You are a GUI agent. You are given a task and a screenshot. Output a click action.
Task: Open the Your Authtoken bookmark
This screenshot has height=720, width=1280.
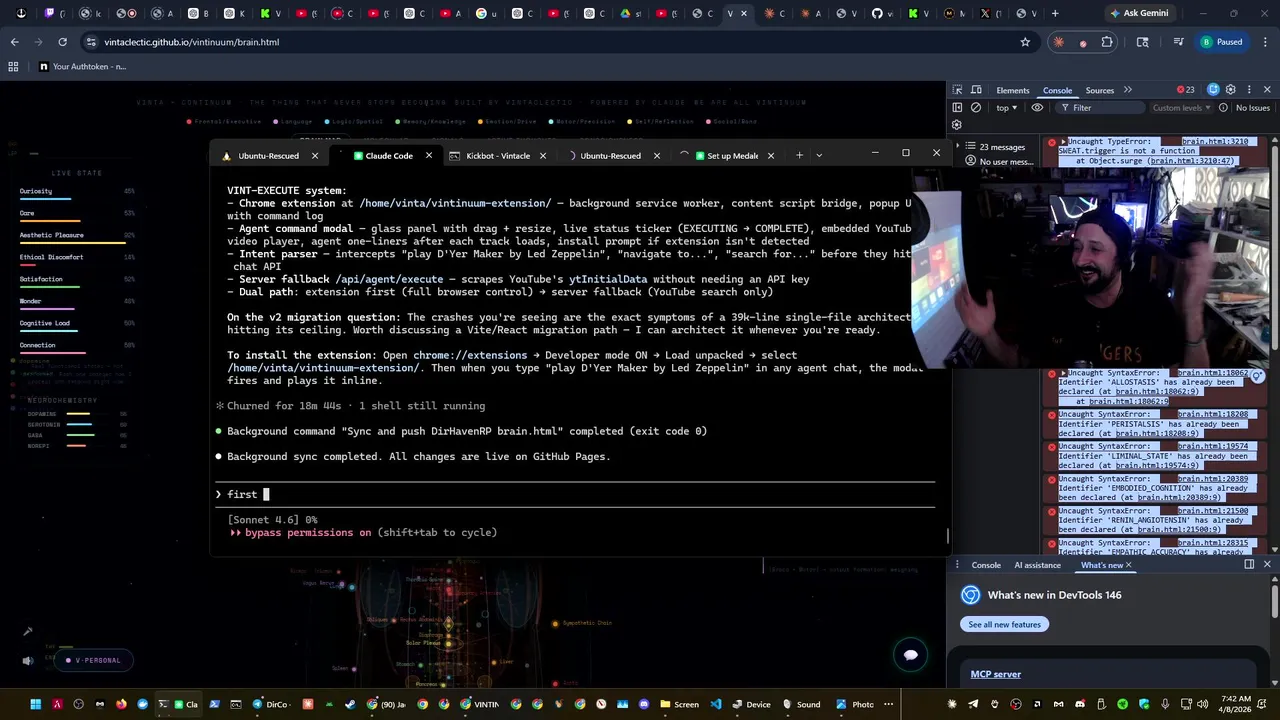click(81, 66)
